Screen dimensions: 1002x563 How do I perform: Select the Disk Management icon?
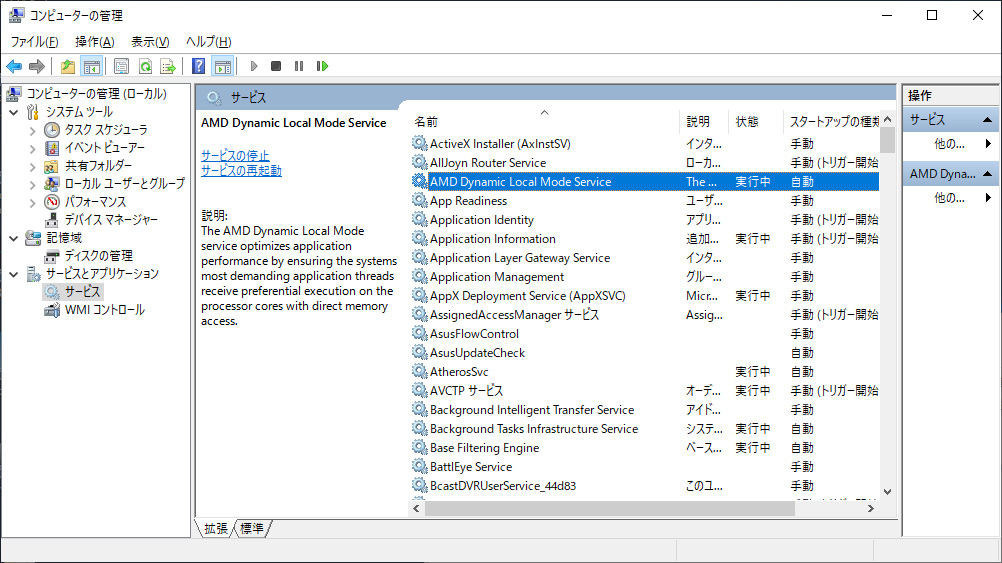point(52,256)
